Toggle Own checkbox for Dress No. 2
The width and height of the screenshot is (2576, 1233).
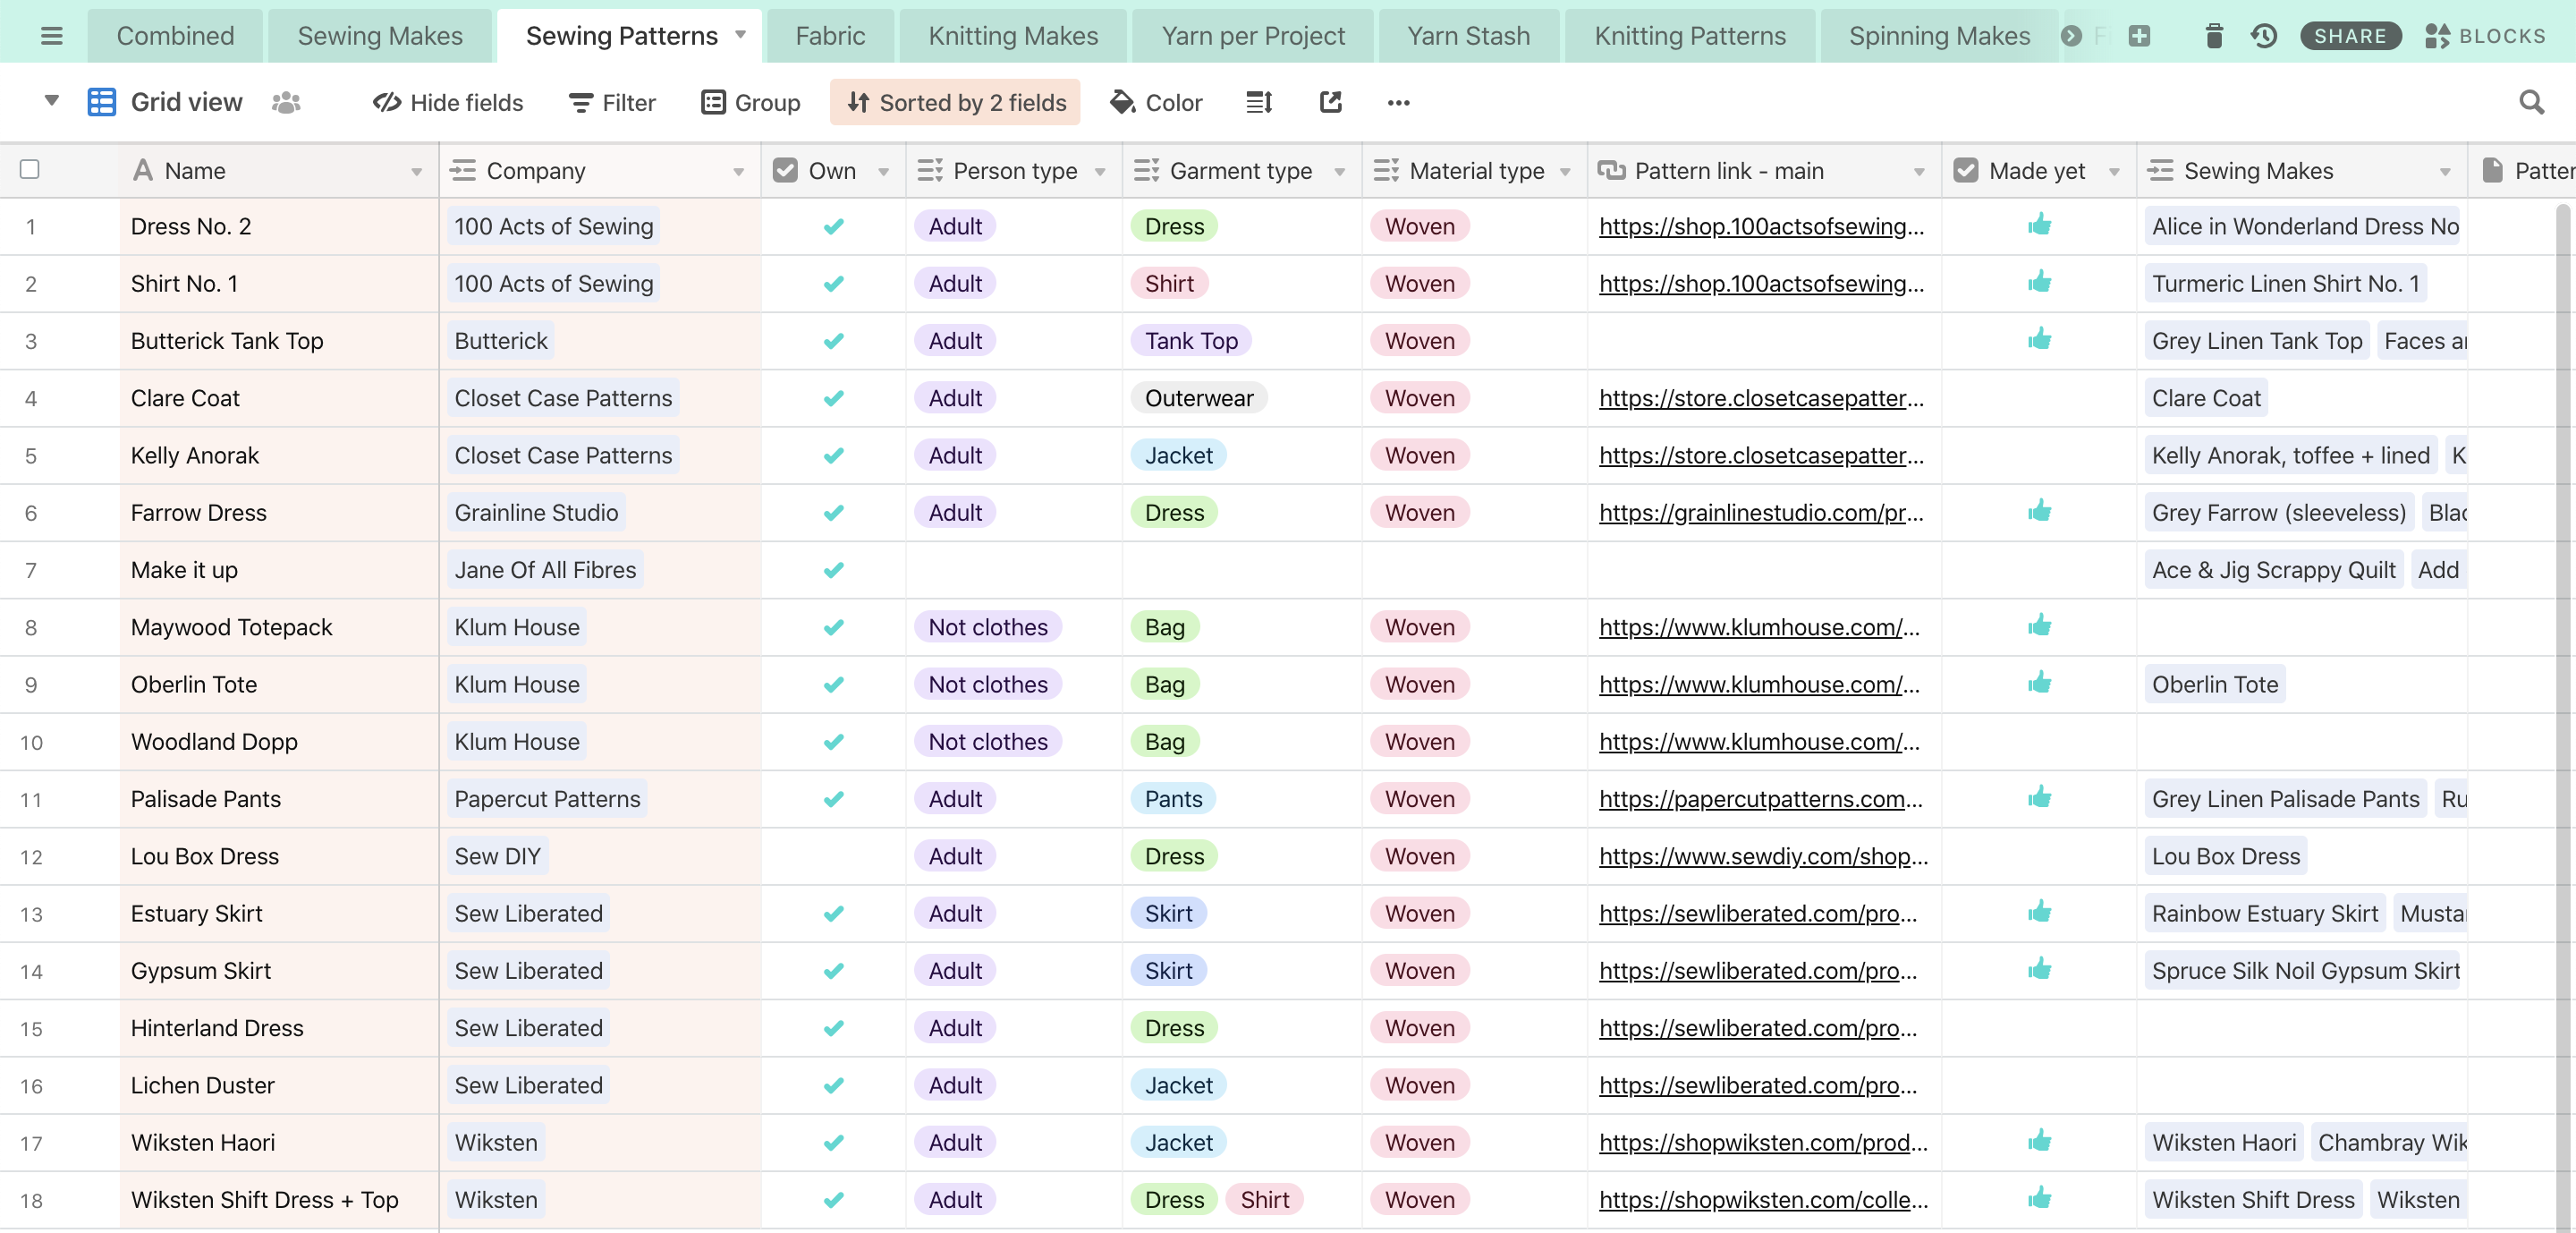coord(833,227)
